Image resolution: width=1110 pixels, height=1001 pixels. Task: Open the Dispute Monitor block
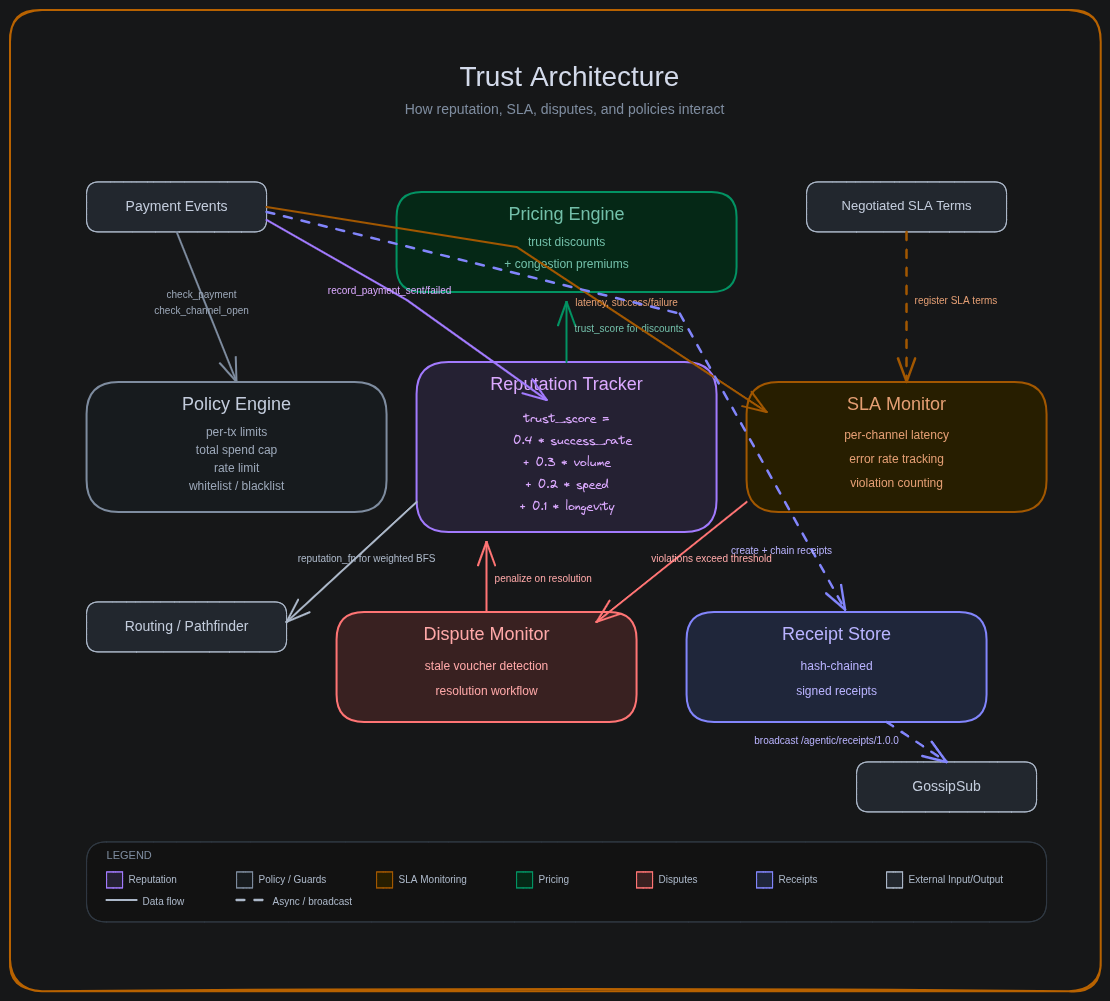point(486,666)
